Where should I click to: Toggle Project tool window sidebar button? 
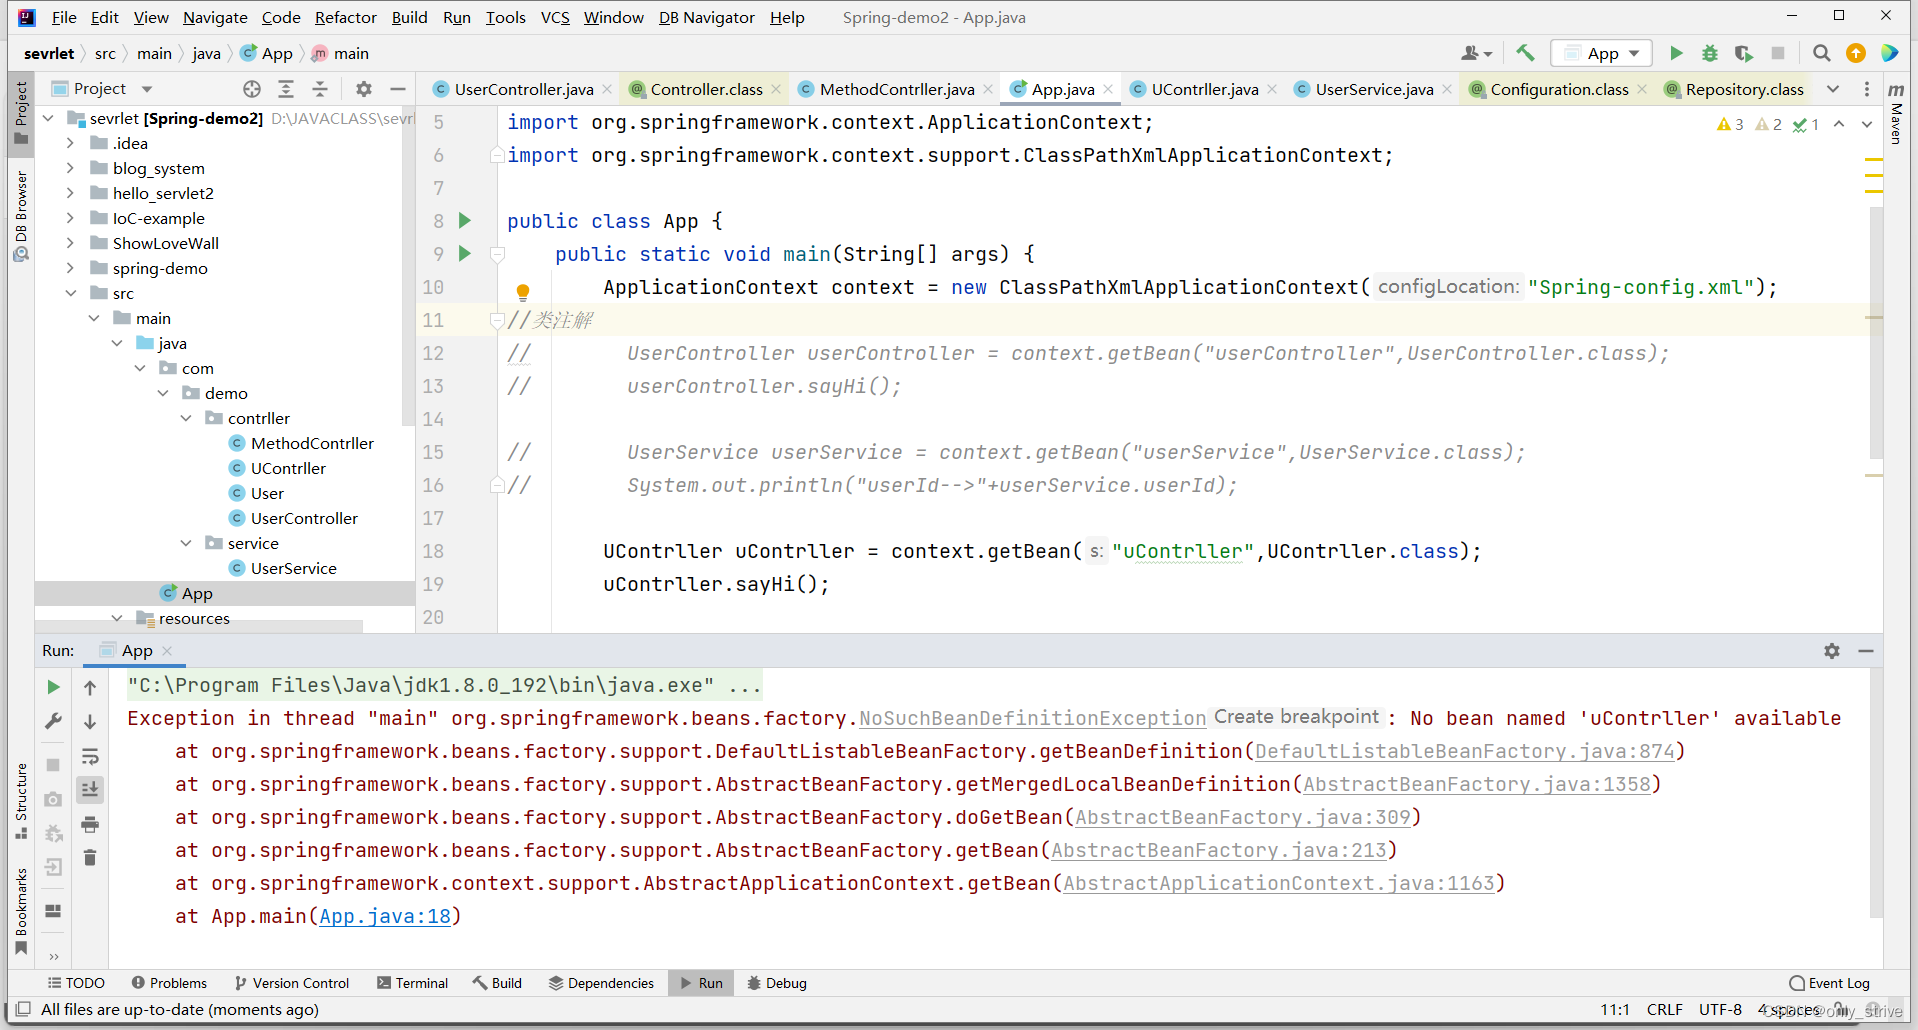[x=21, y=113]
